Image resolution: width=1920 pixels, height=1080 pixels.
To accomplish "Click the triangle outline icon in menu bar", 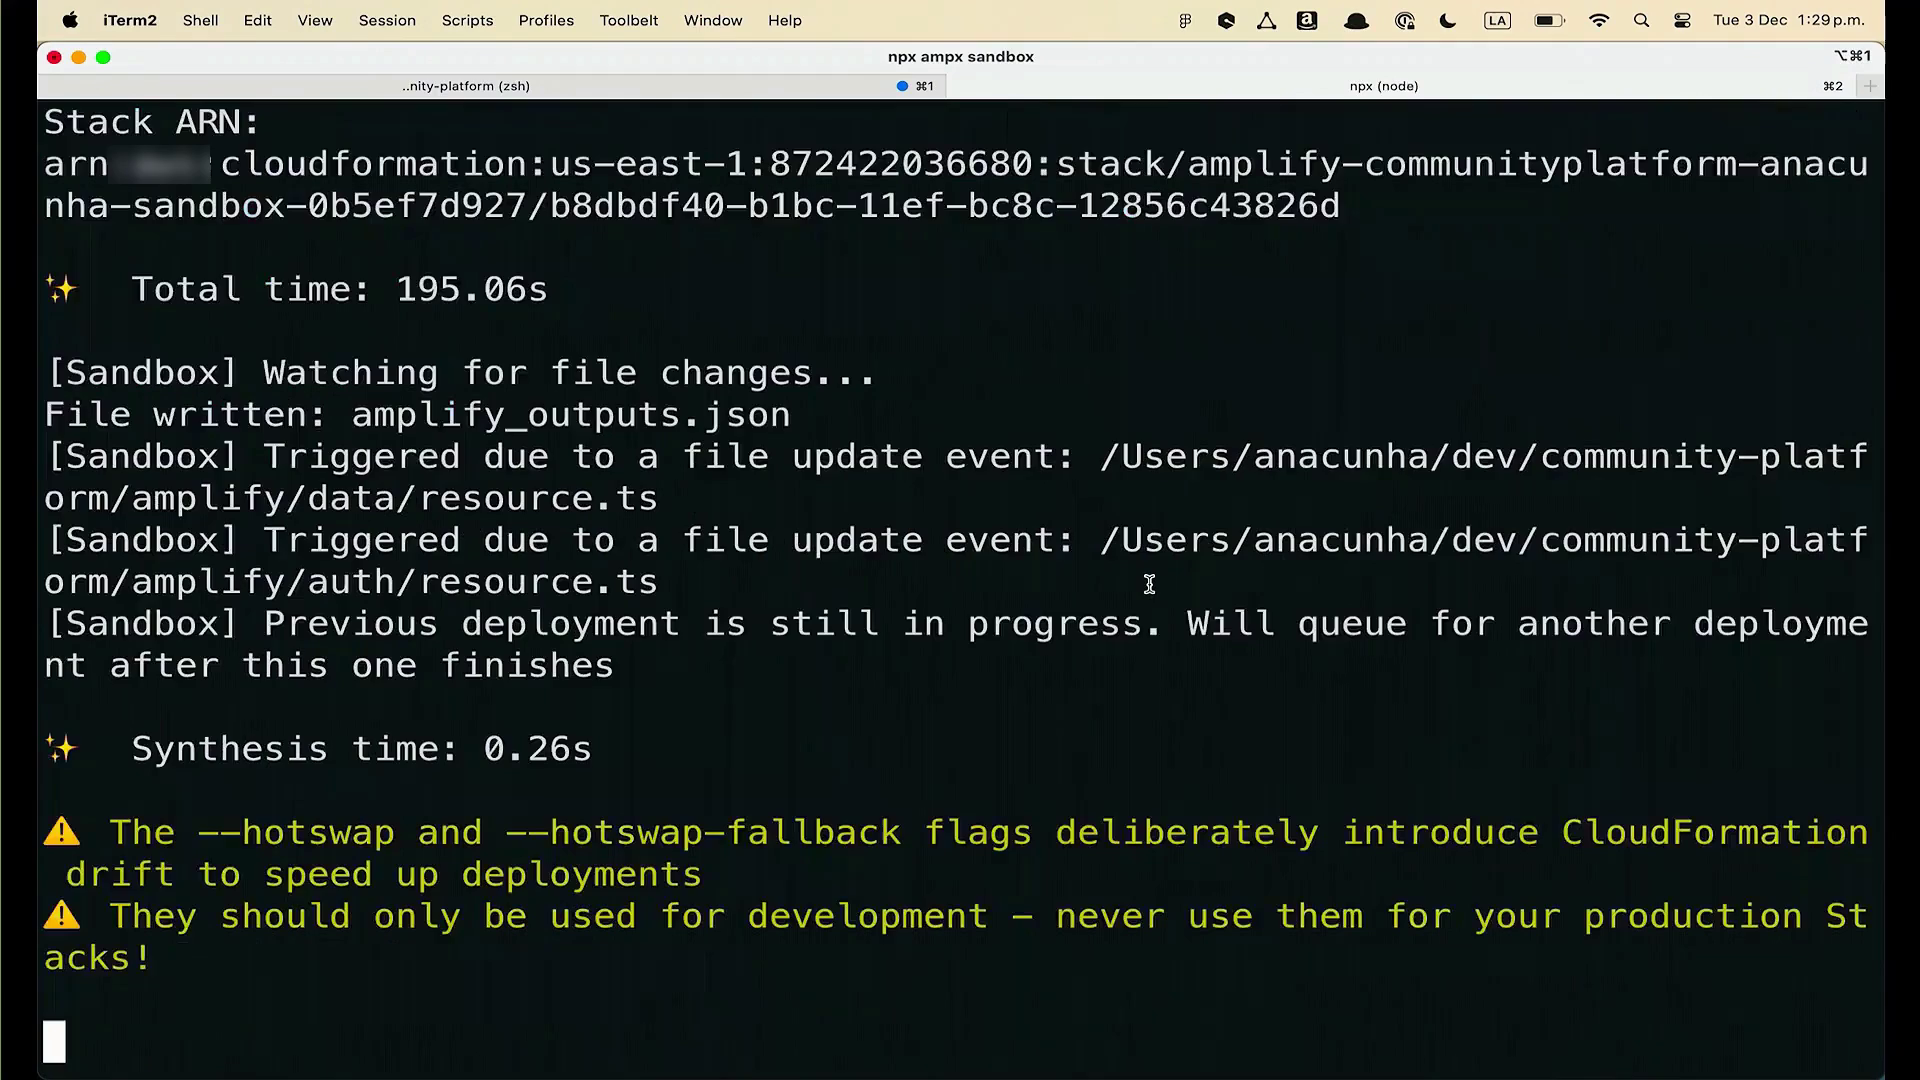I will pyautogui.click(x=1267, y=20).
